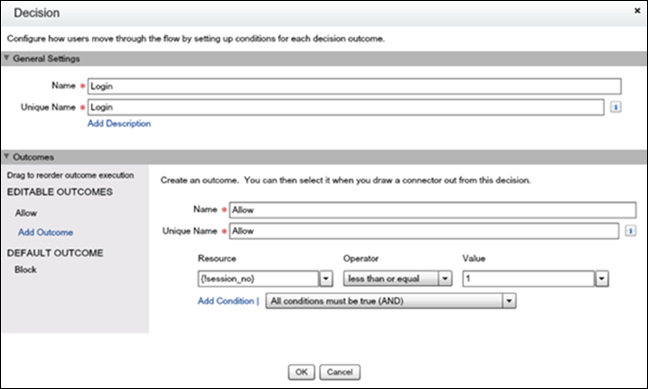The image size is (648, 389).
Task: Click the Add Description link
Action: tap(119, 124)
